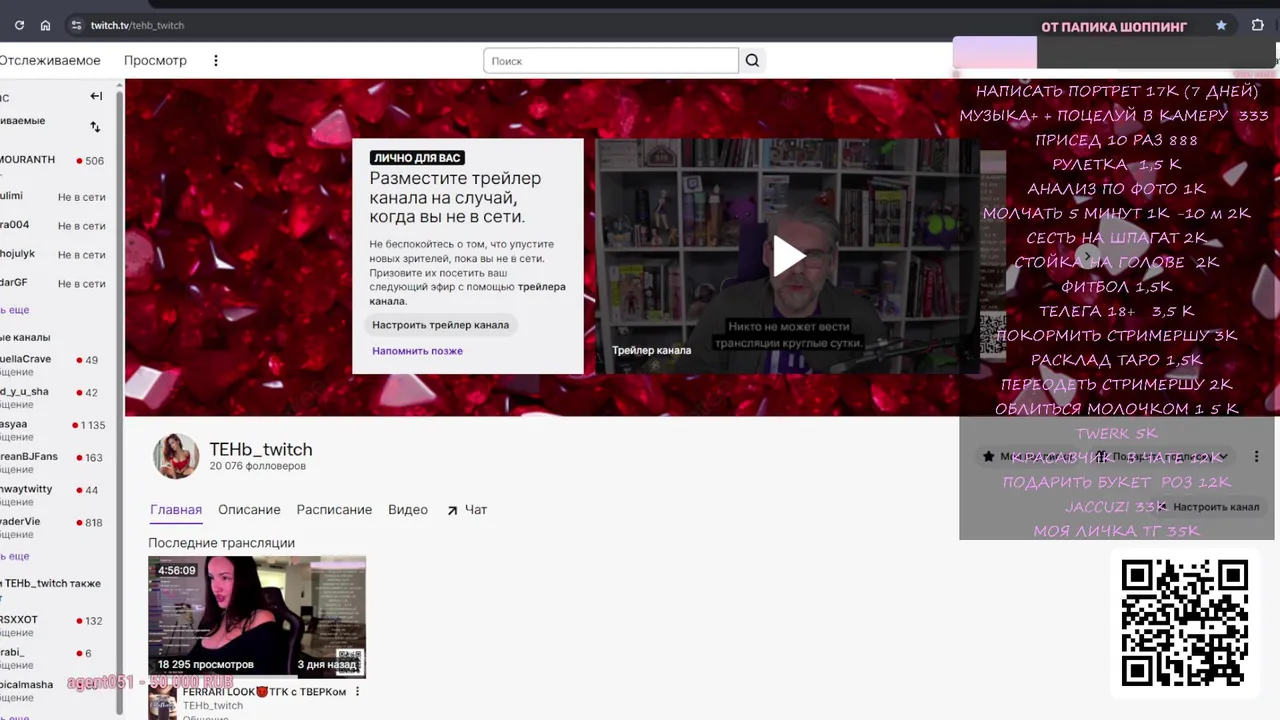
Task: Play the channel trailer video
Action: coord(788,256)
